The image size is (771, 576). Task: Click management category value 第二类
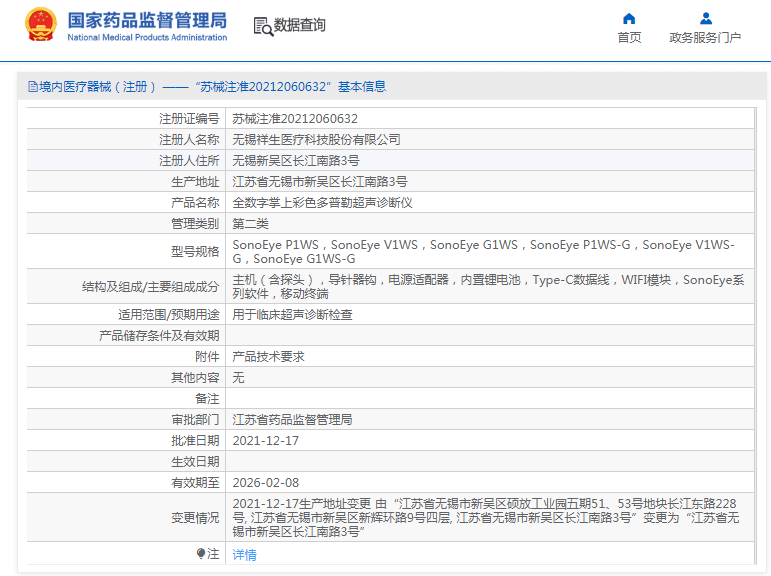click(250, 224)
